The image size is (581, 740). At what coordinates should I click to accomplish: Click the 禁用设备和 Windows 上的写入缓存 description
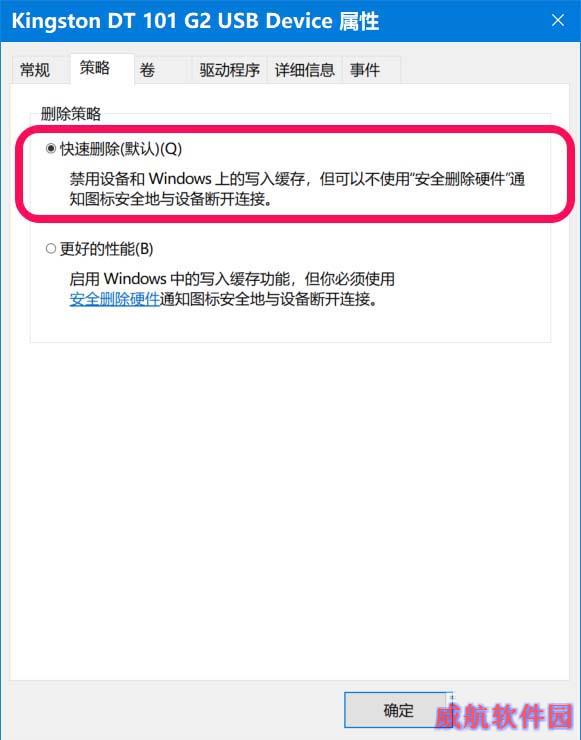tap(297, 189)
